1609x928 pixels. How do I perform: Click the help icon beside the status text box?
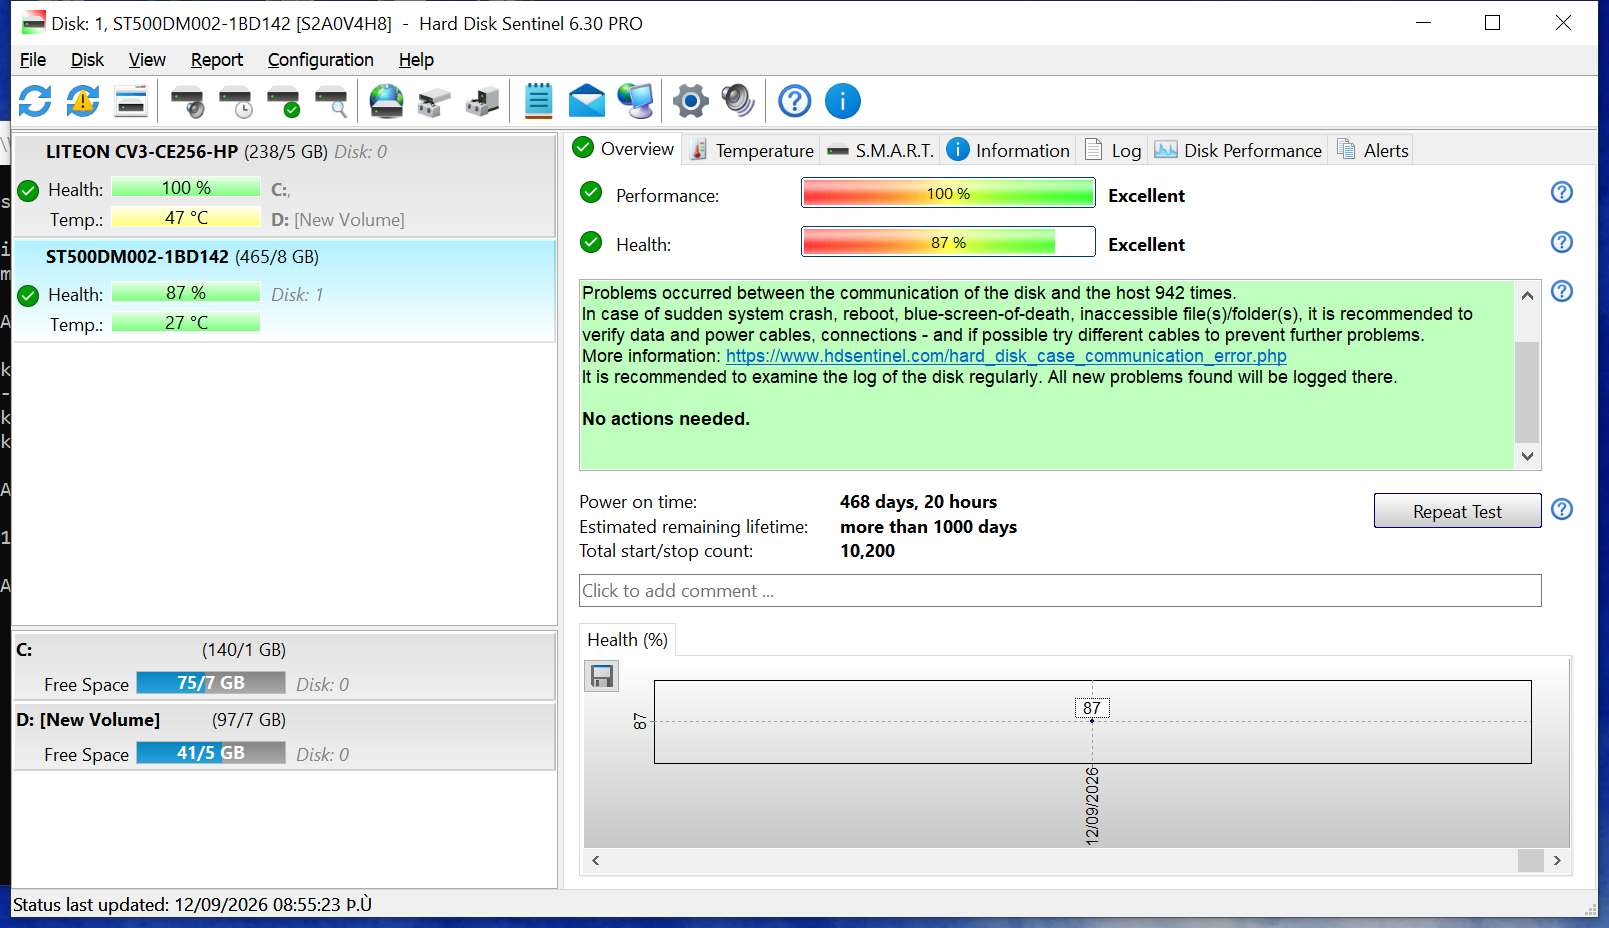click(1561, 291)
